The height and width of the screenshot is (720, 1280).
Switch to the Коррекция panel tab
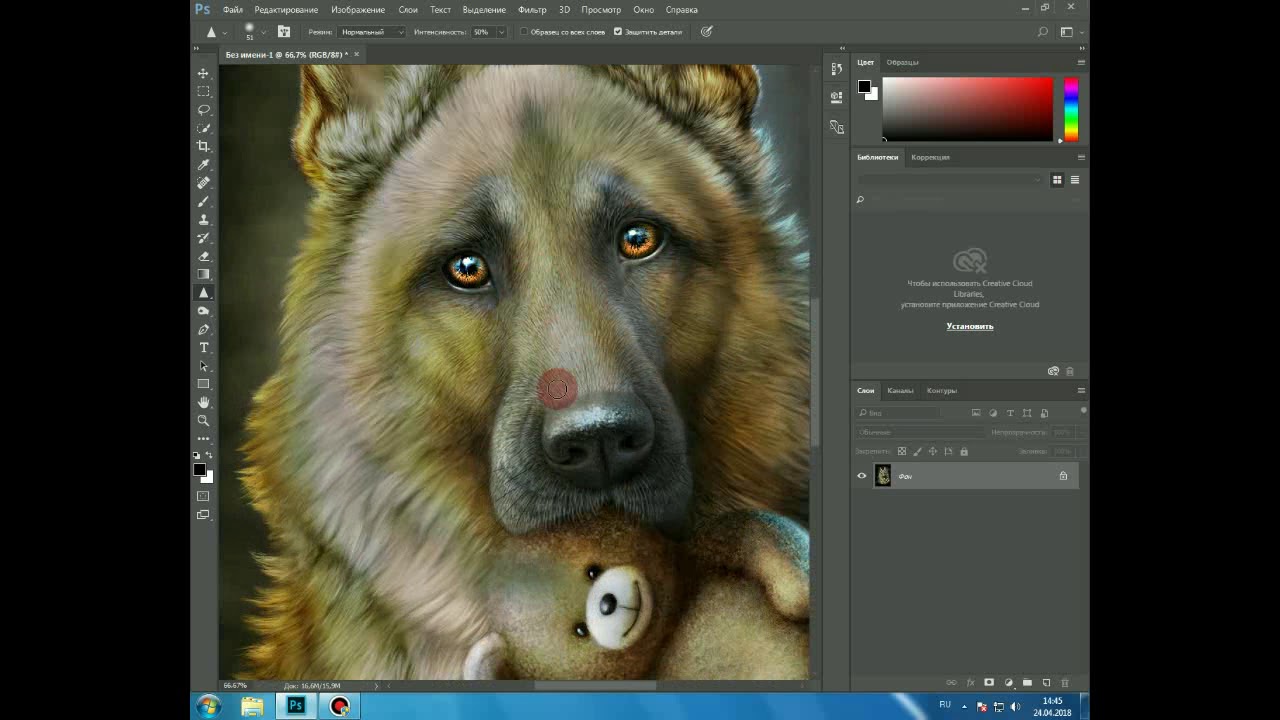click(x=930, y=157)
